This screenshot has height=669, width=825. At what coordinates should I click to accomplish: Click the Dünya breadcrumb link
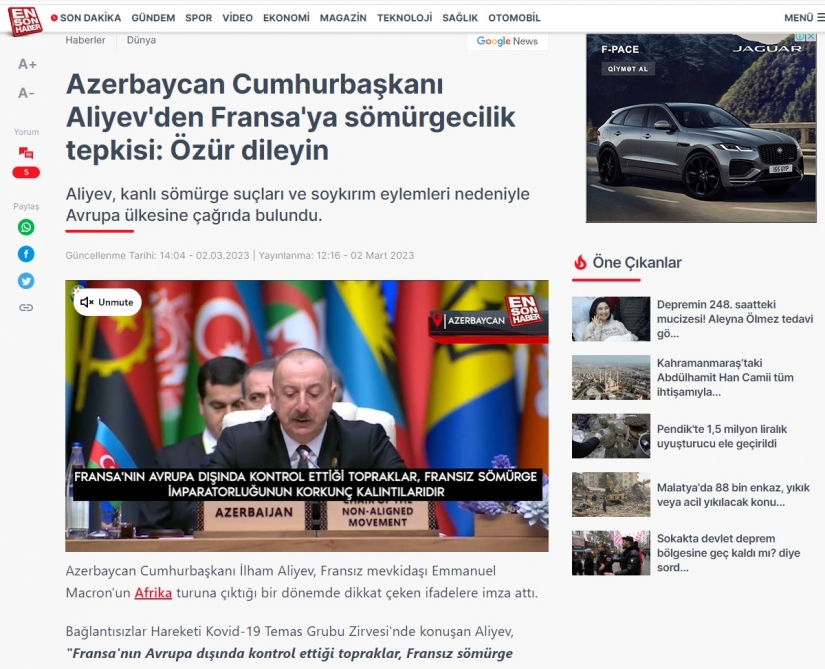point(141,40)
